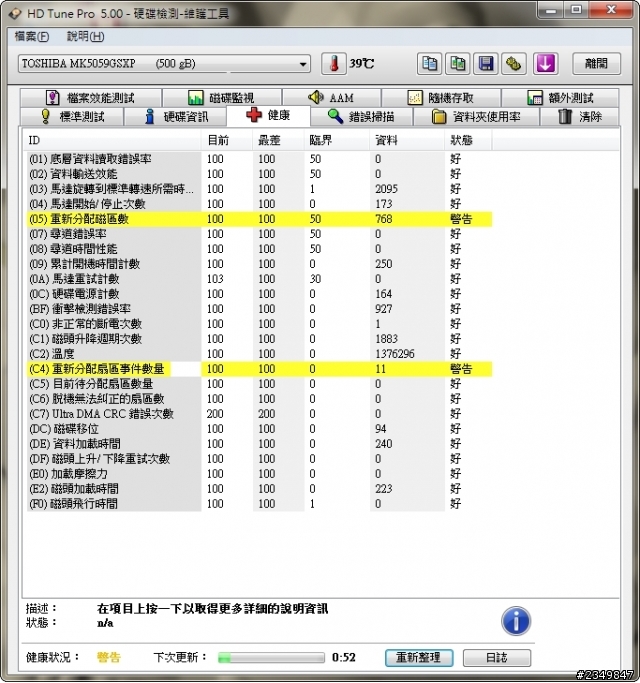
Task: Select row (C5) 目前待分配扇區數量
Action: (x=260, y=384)
